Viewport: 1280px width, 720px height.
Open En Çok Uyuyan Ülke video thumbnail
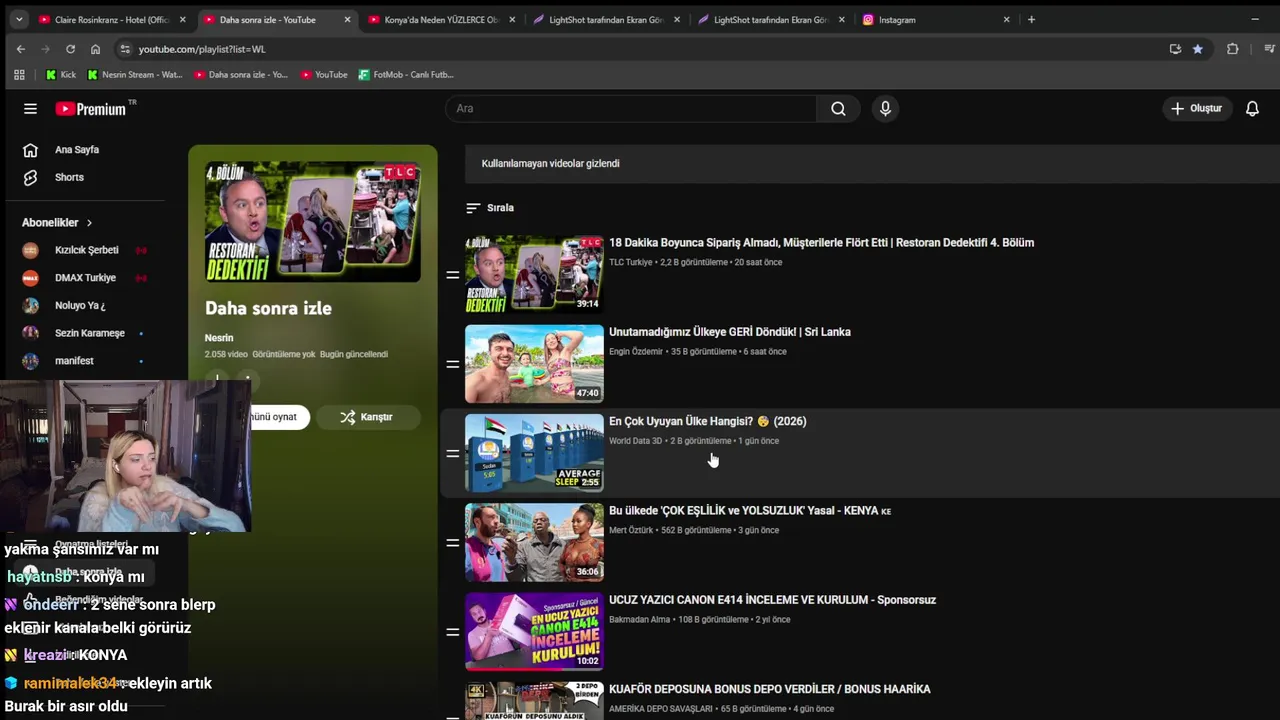tap(534, 453)
